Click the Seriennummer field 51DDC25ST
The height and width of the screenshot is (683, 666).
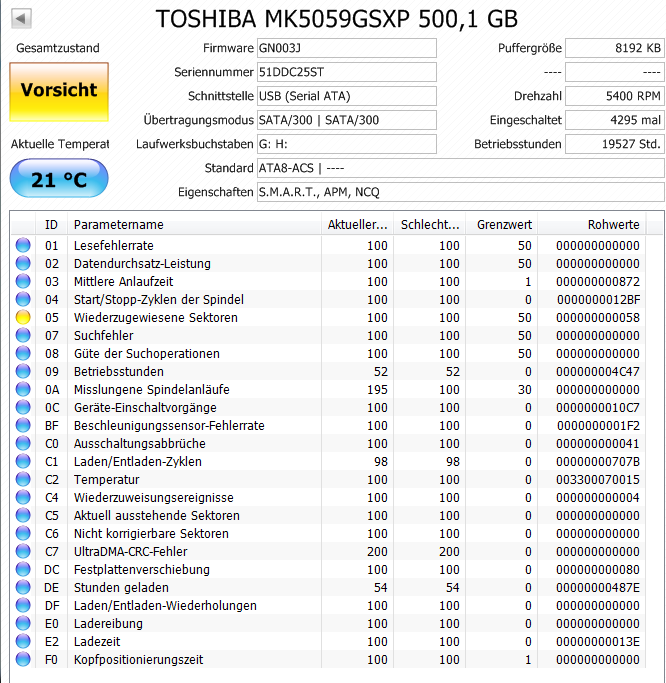347,72
